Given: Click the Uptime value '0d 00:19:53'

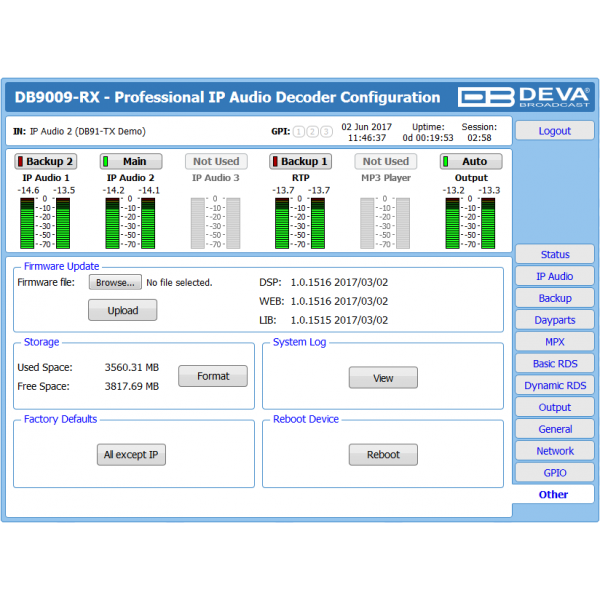Looking at the screenshot, I should 427,138.
